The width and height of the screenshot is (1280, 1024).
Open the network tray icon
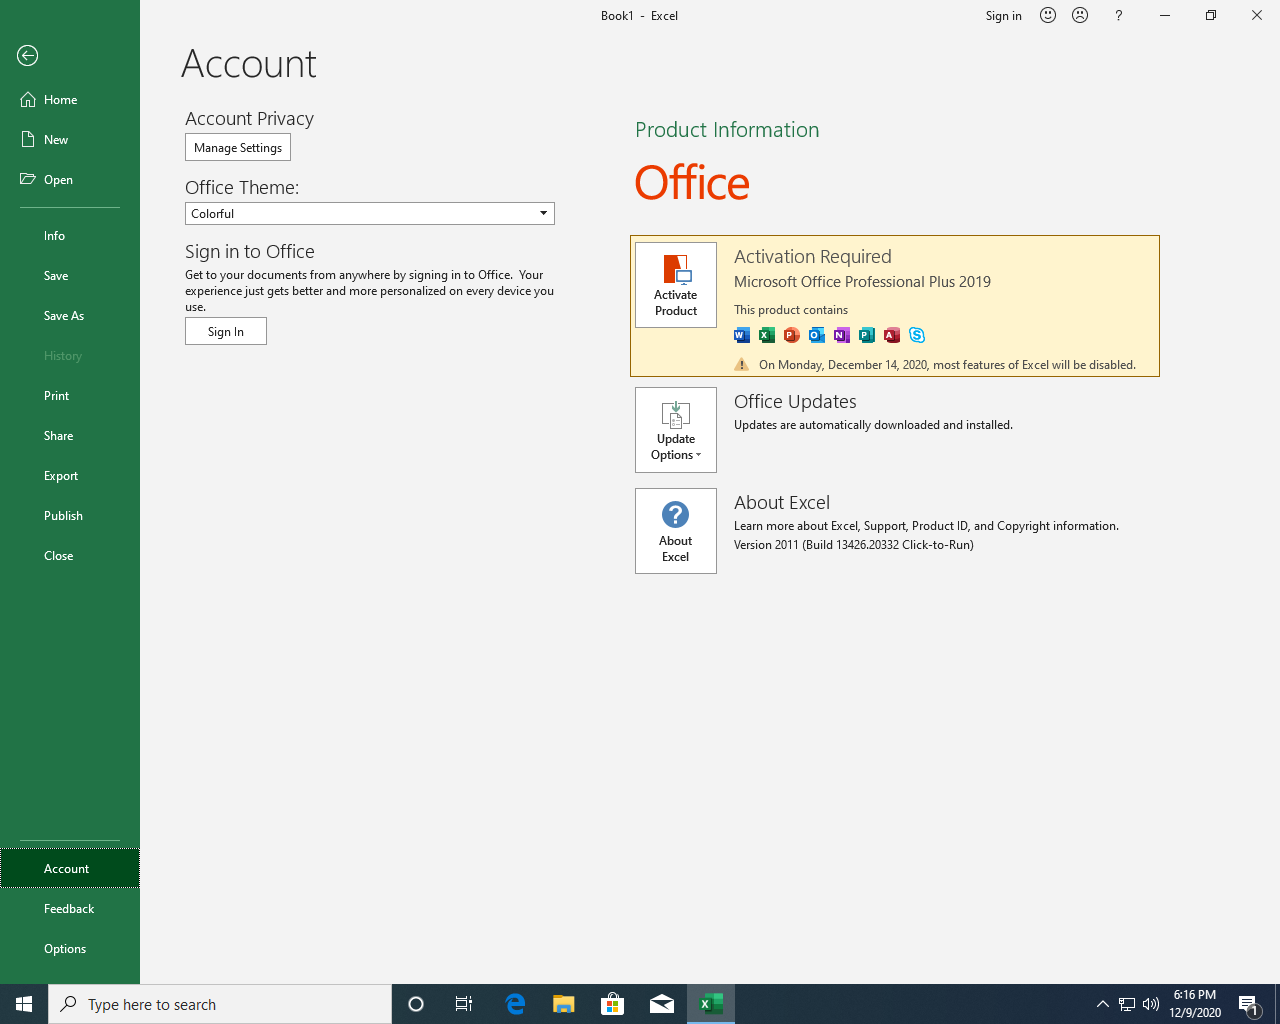click(1127, 1004)
